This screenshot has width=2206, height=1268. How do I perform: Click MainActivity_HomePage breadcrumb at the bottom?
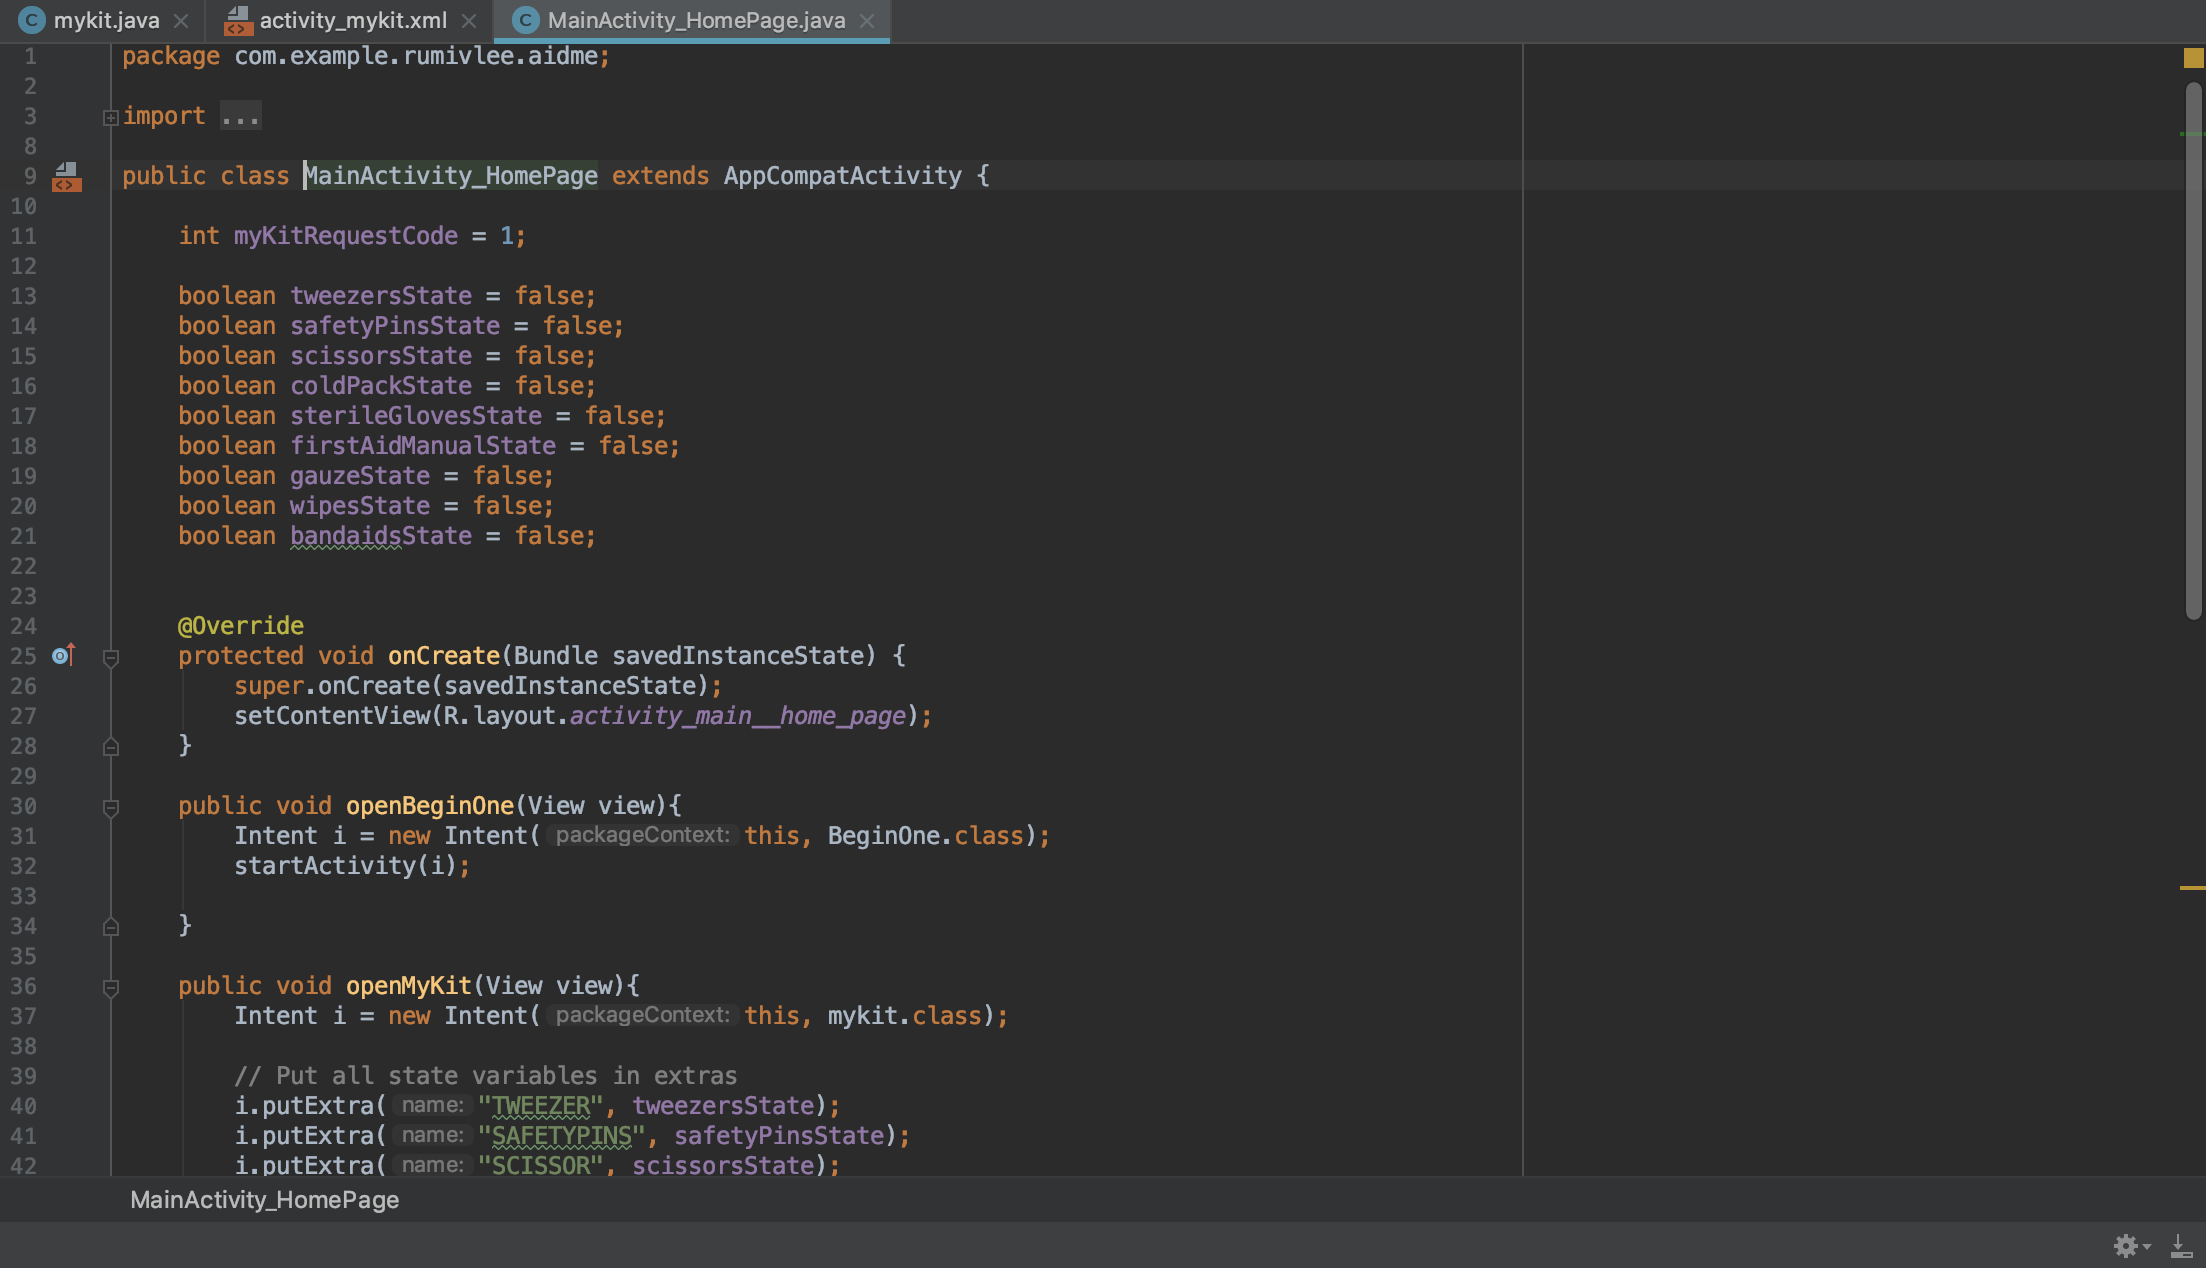(264, 1199)
